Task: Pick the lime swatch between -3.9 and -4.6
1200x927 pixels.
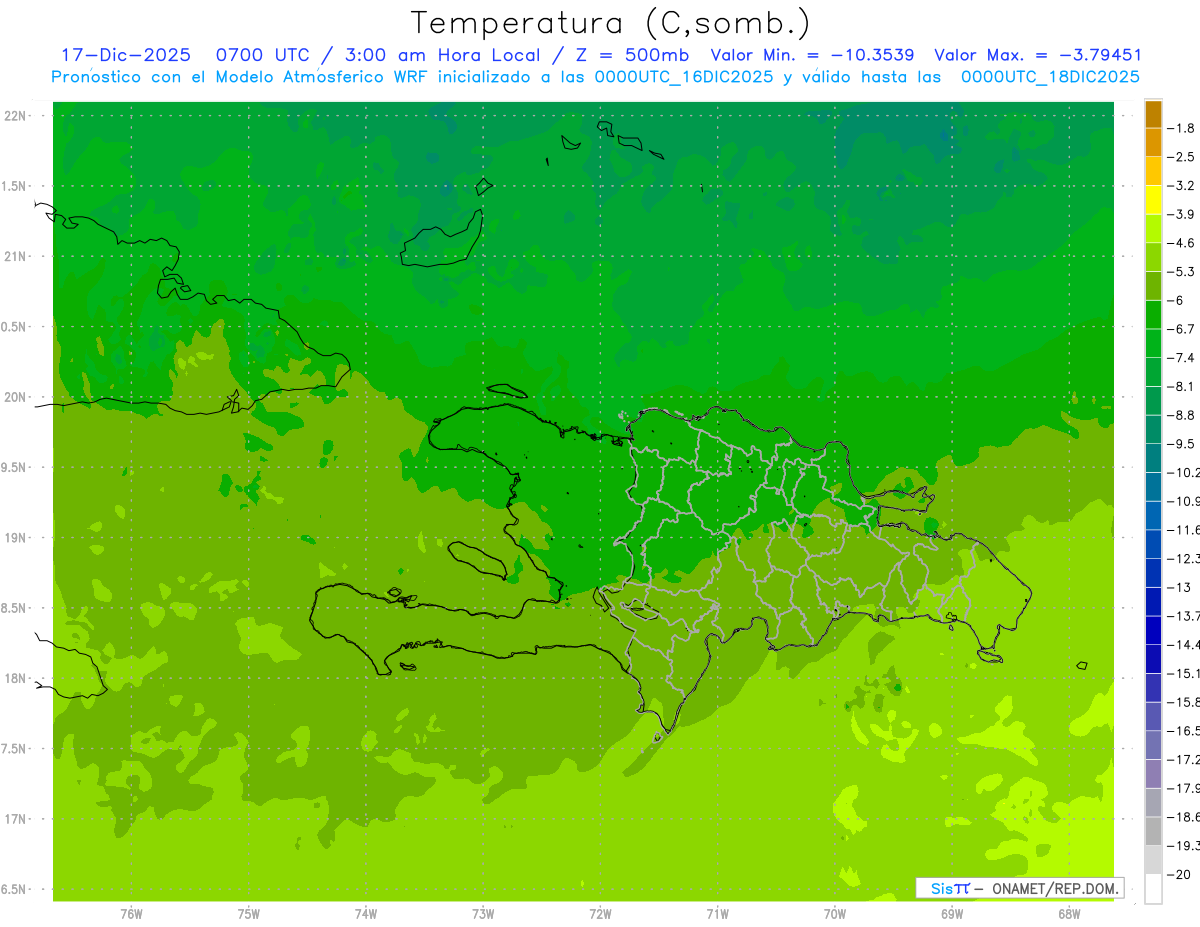Action: pos(1154,228)
